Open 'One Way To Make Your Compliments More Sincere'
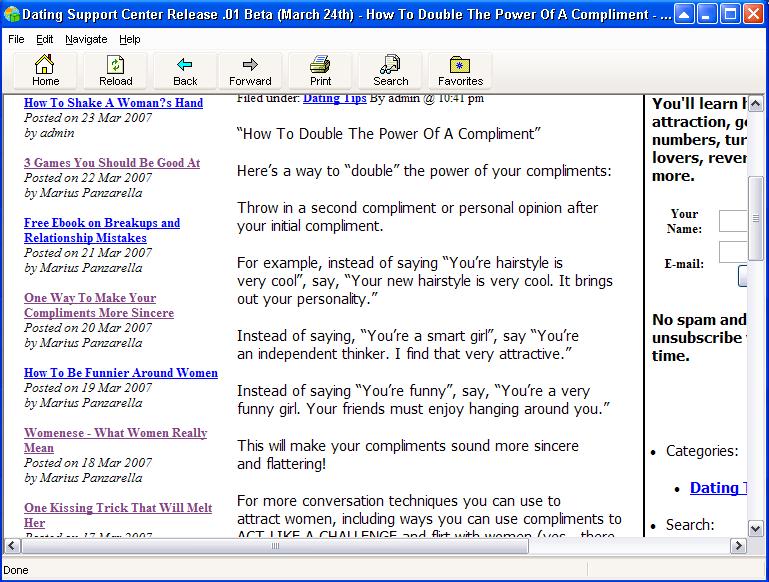 click(99, 305)
